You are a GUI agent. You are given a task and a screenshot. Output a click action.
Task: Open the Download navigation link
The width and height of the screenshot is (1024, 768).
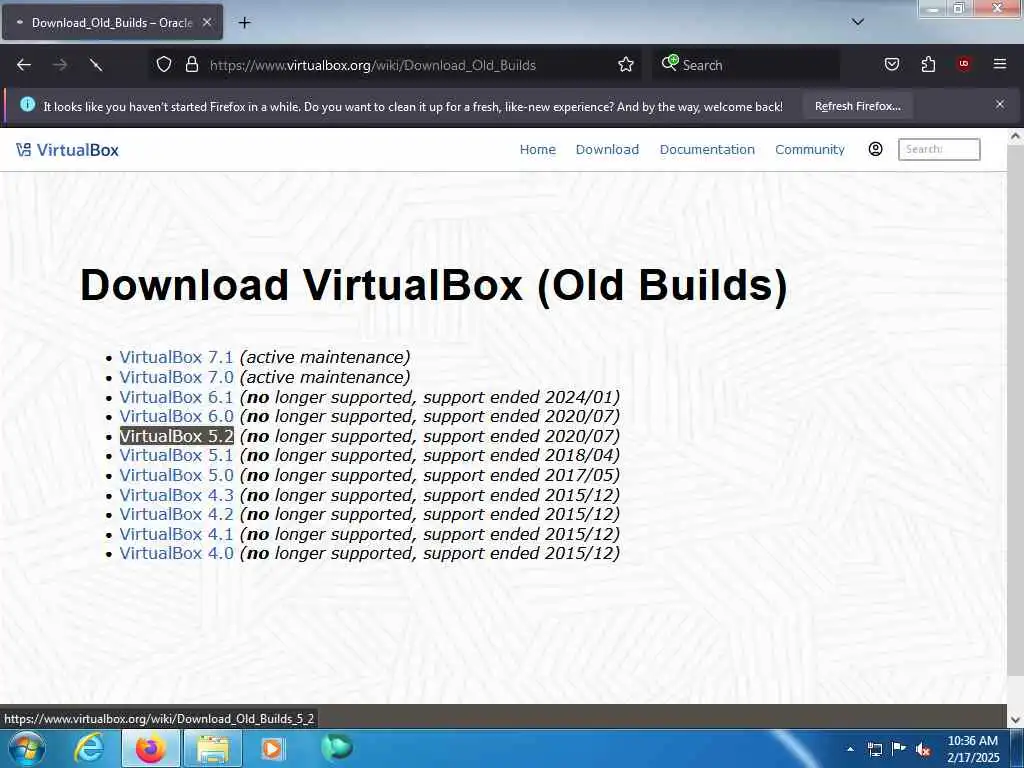(607, 150)
